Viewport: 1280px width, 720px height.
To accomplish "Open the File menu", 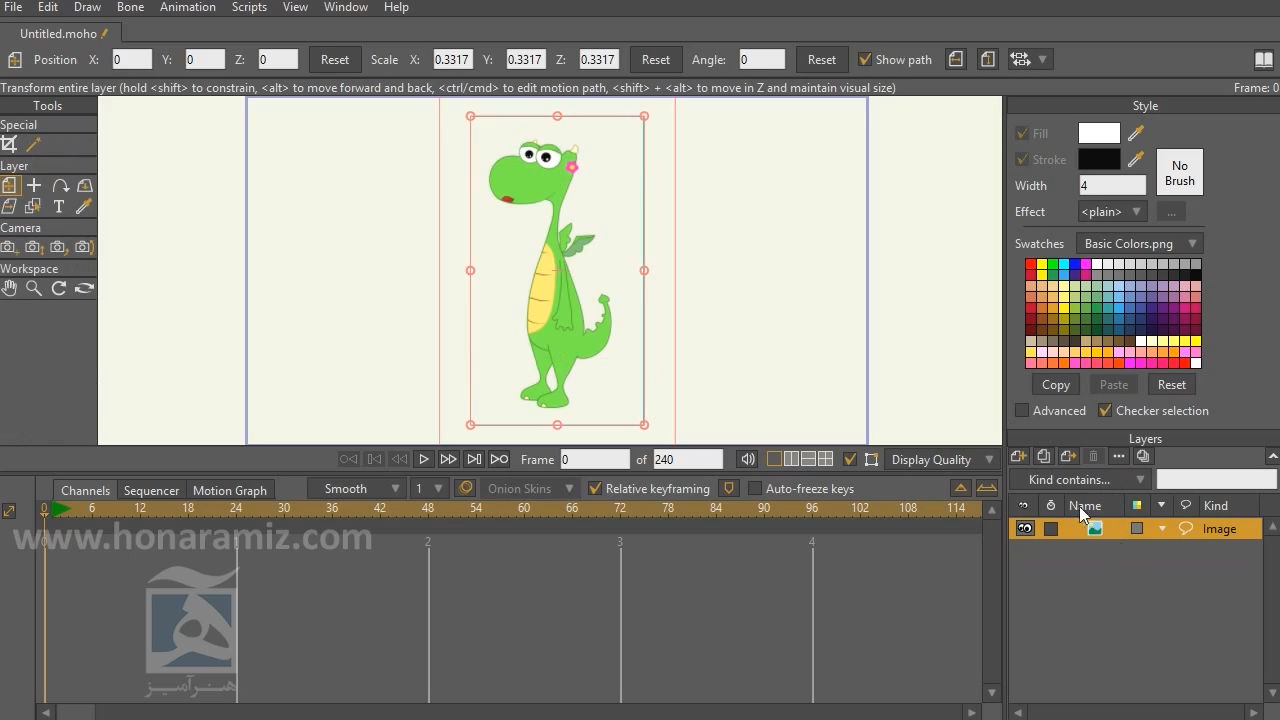I will pos(13,7).
